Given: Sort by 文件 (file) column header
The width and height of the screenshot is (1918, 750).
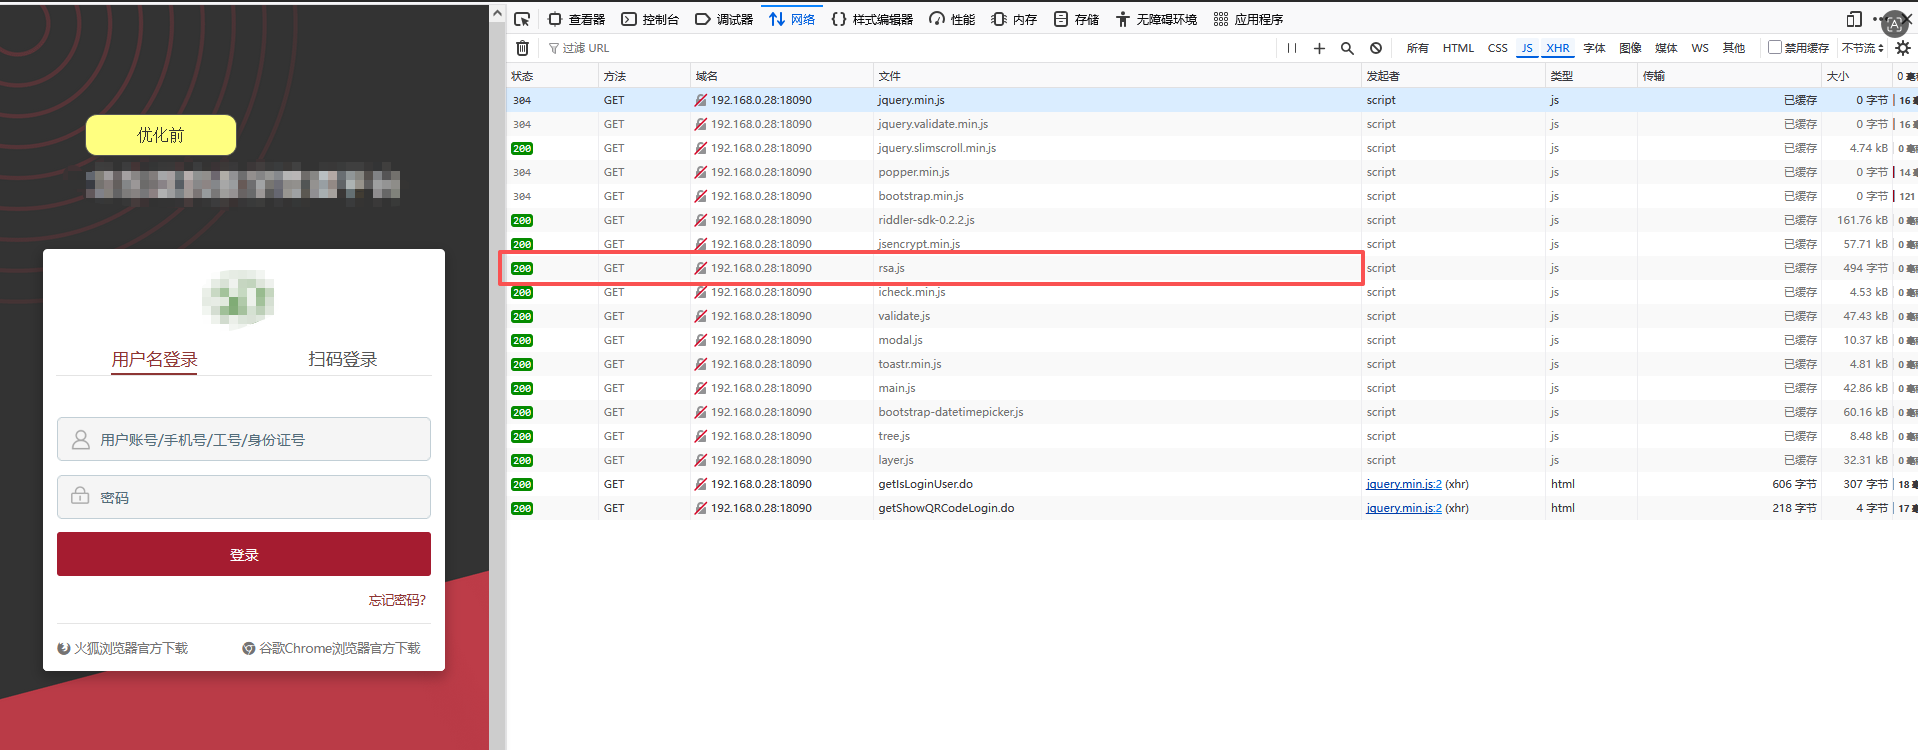Looking at the screenshot, I should (1118, 76).
